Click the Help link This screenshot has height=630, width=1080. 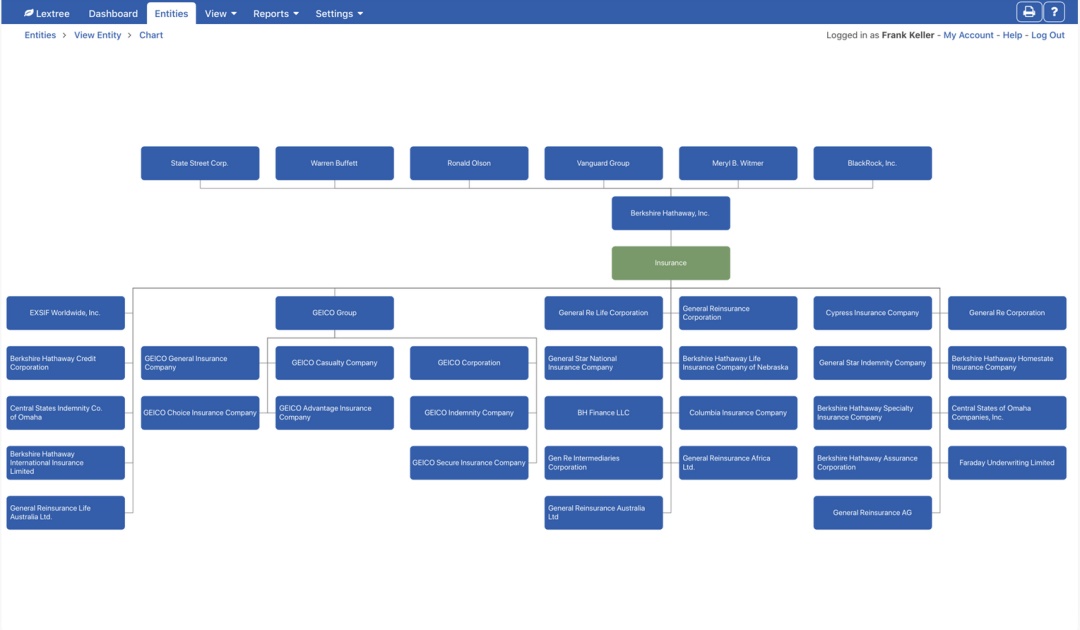[1012, 35]
